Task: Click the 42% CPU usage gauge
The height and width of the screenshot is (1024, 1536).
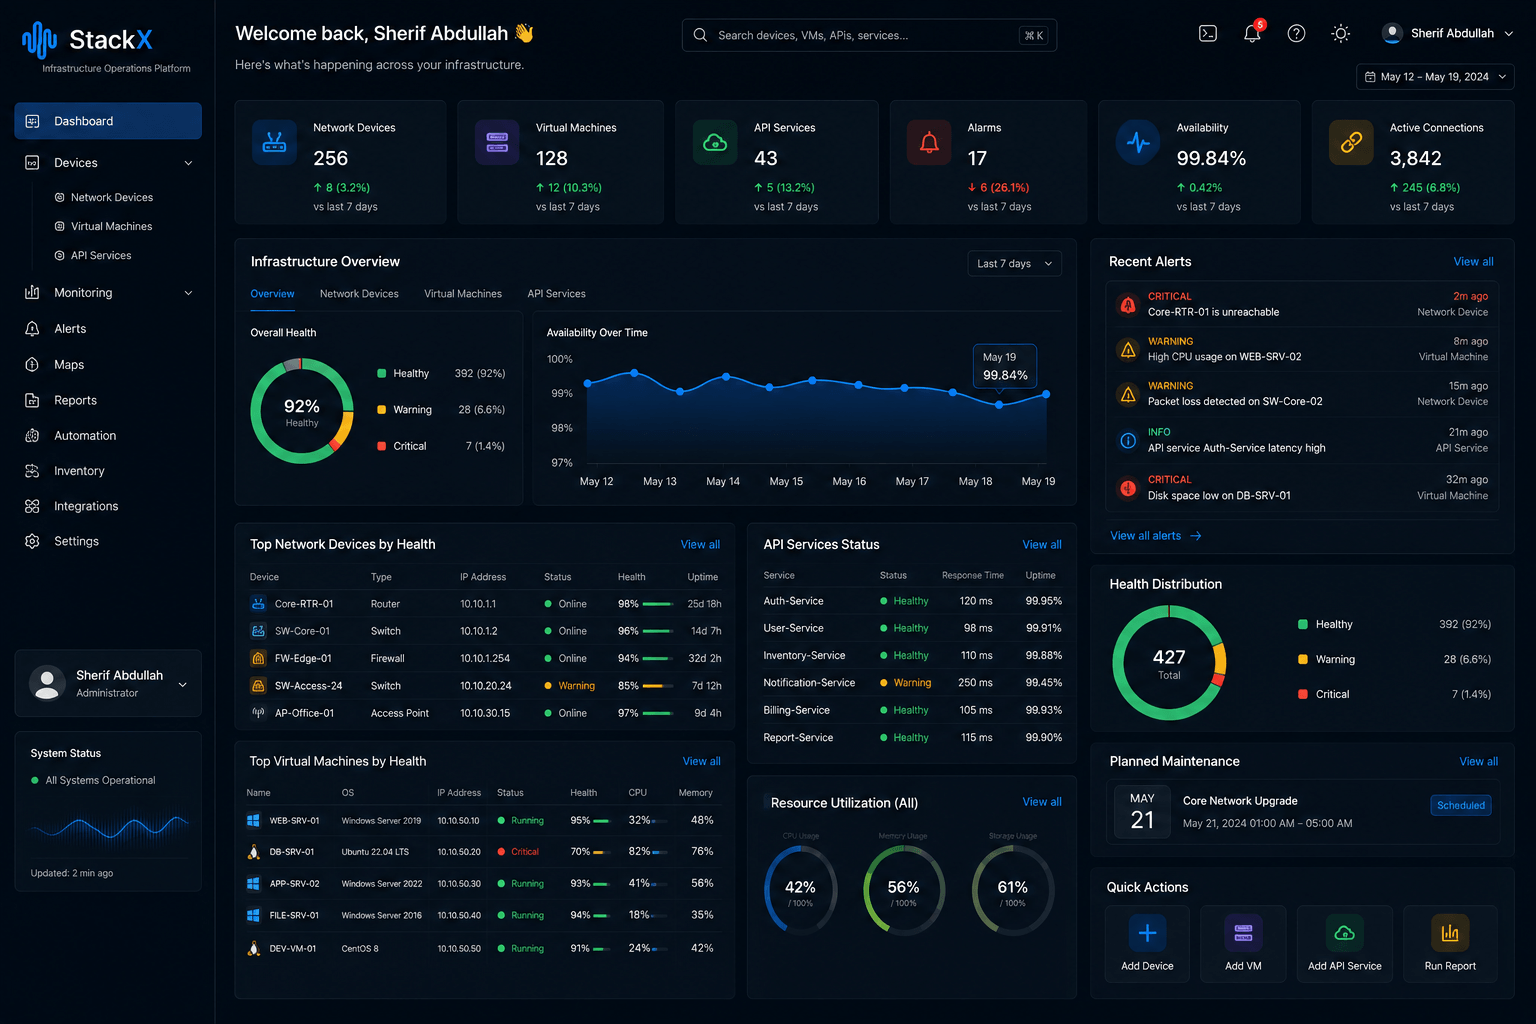Action: click(x=800, y=890)
